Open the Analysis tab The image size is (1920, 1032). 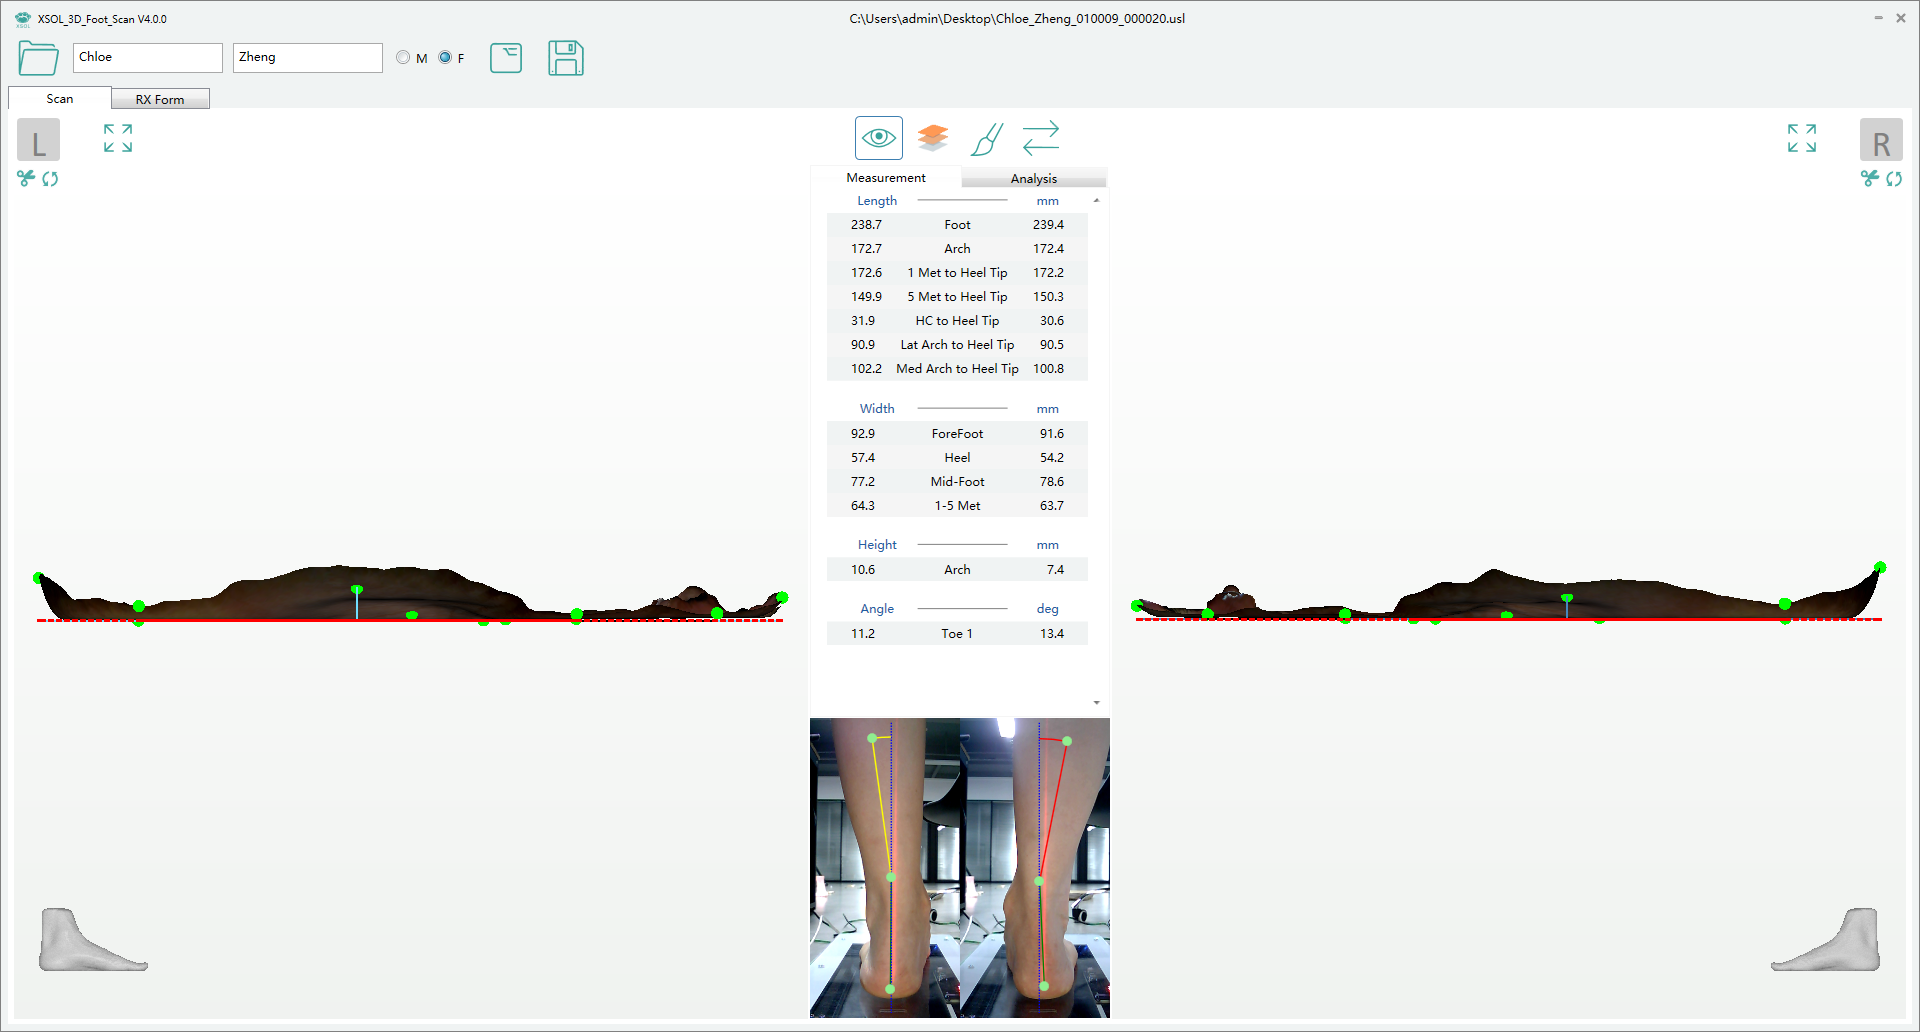pyautogui.click(x=1034, y=177)
